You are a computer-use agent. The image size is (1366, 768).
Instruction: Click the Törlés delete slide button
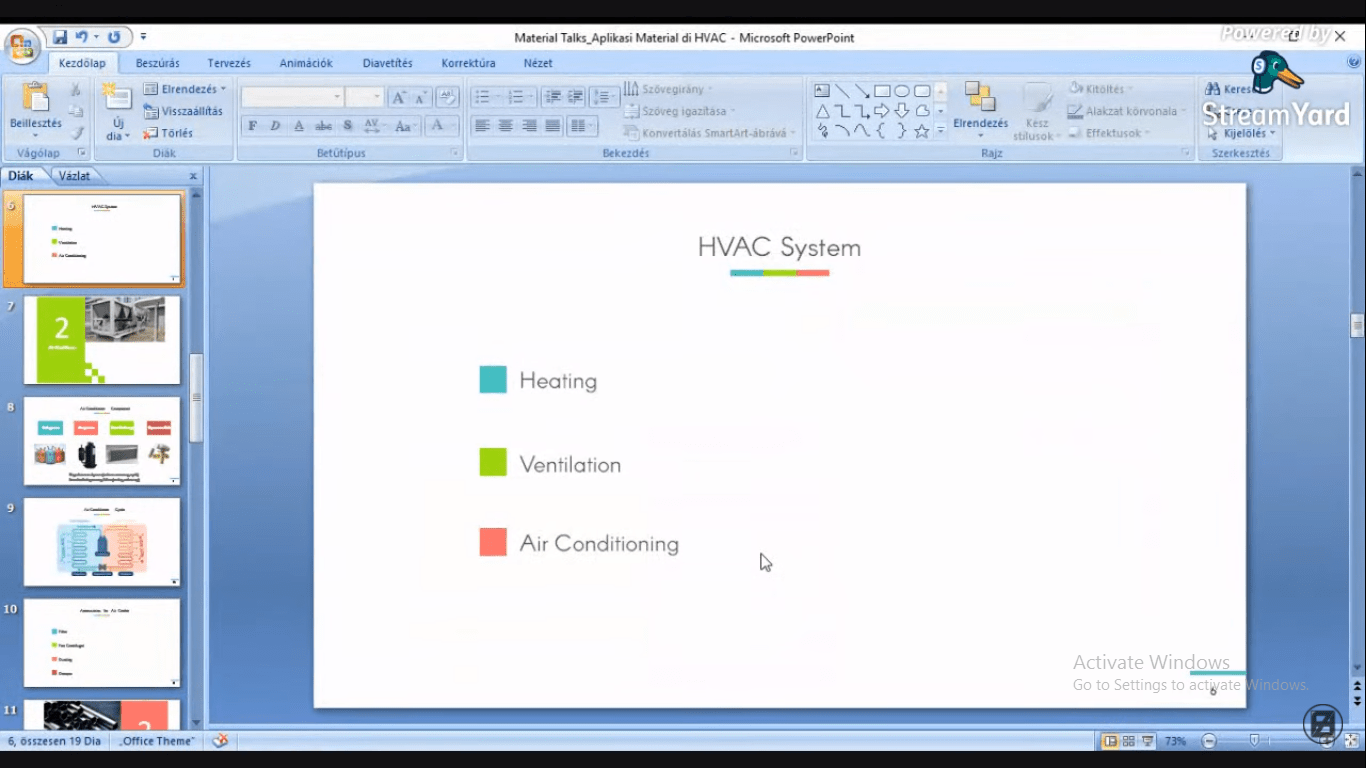[169, 133]
